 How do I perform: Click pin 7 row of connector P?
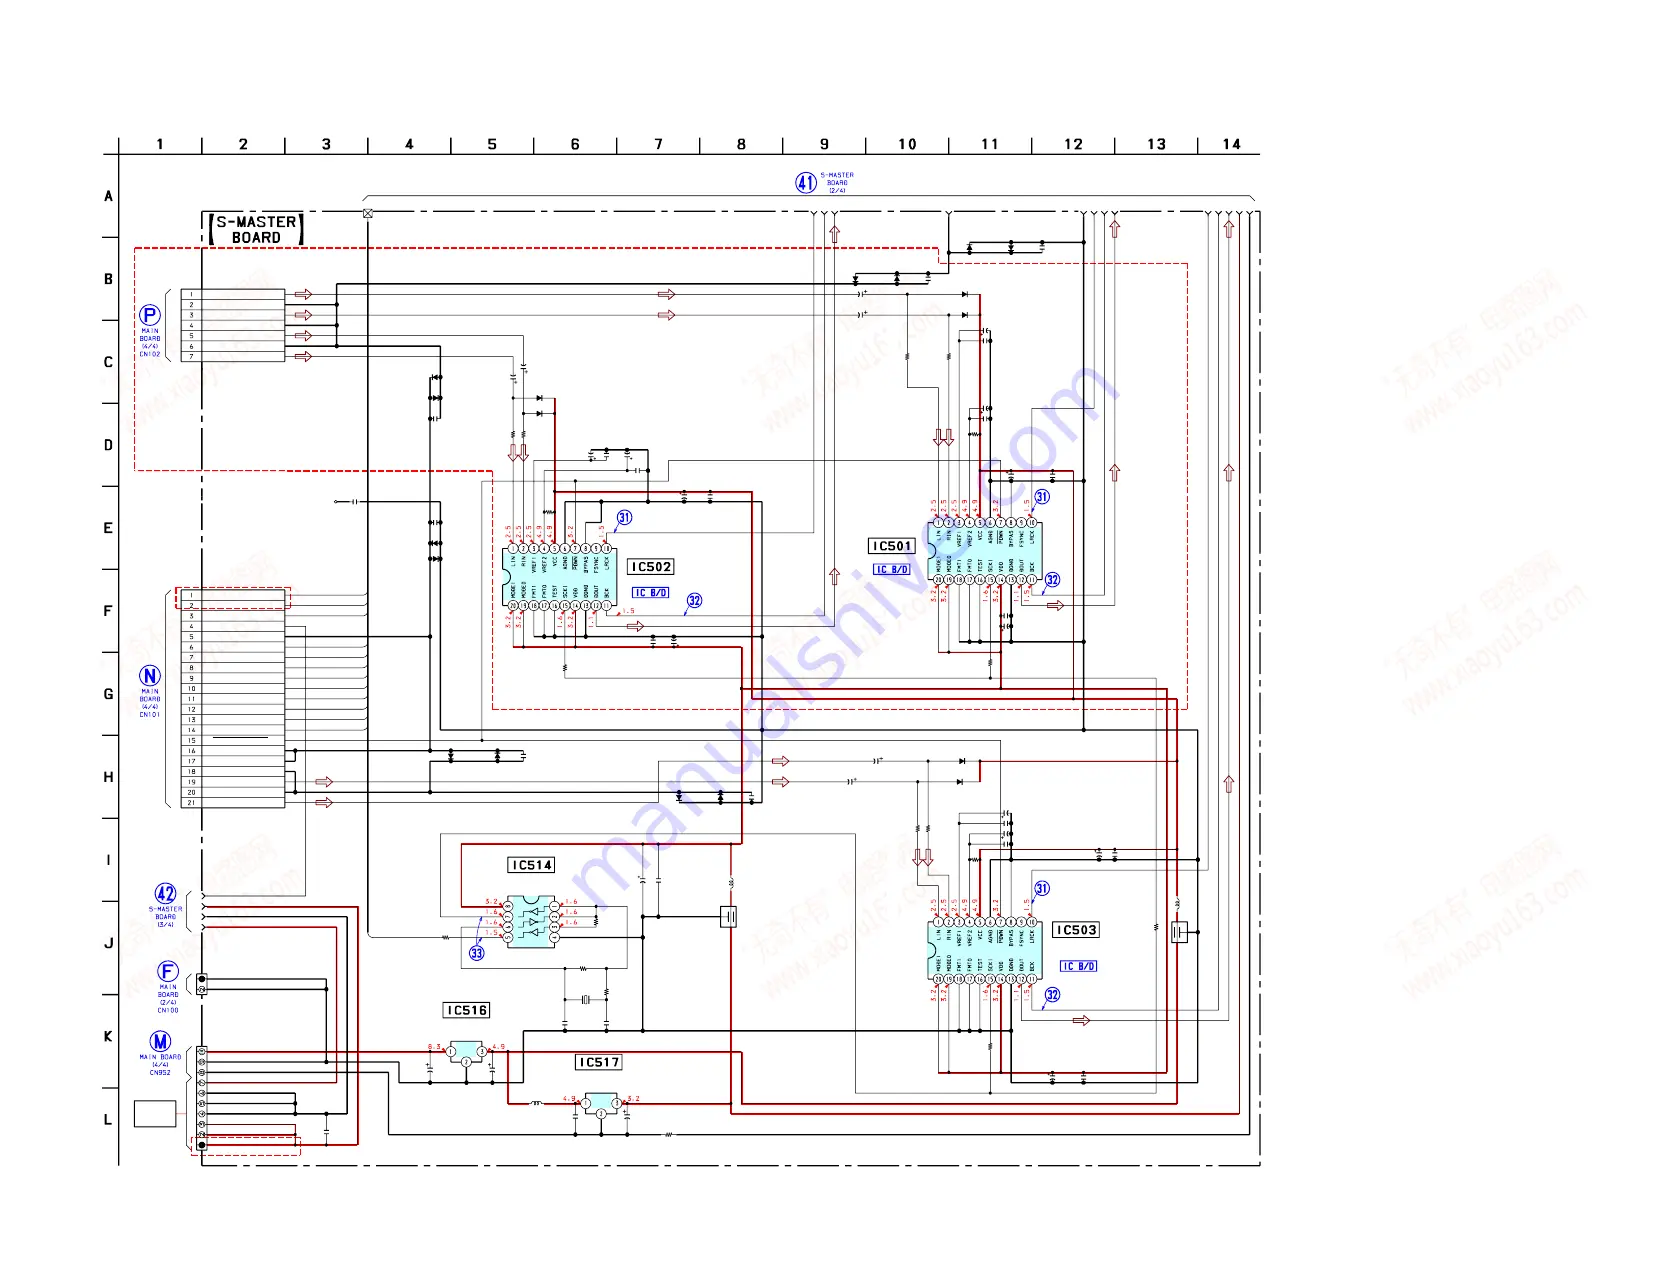tap(233, 357)
